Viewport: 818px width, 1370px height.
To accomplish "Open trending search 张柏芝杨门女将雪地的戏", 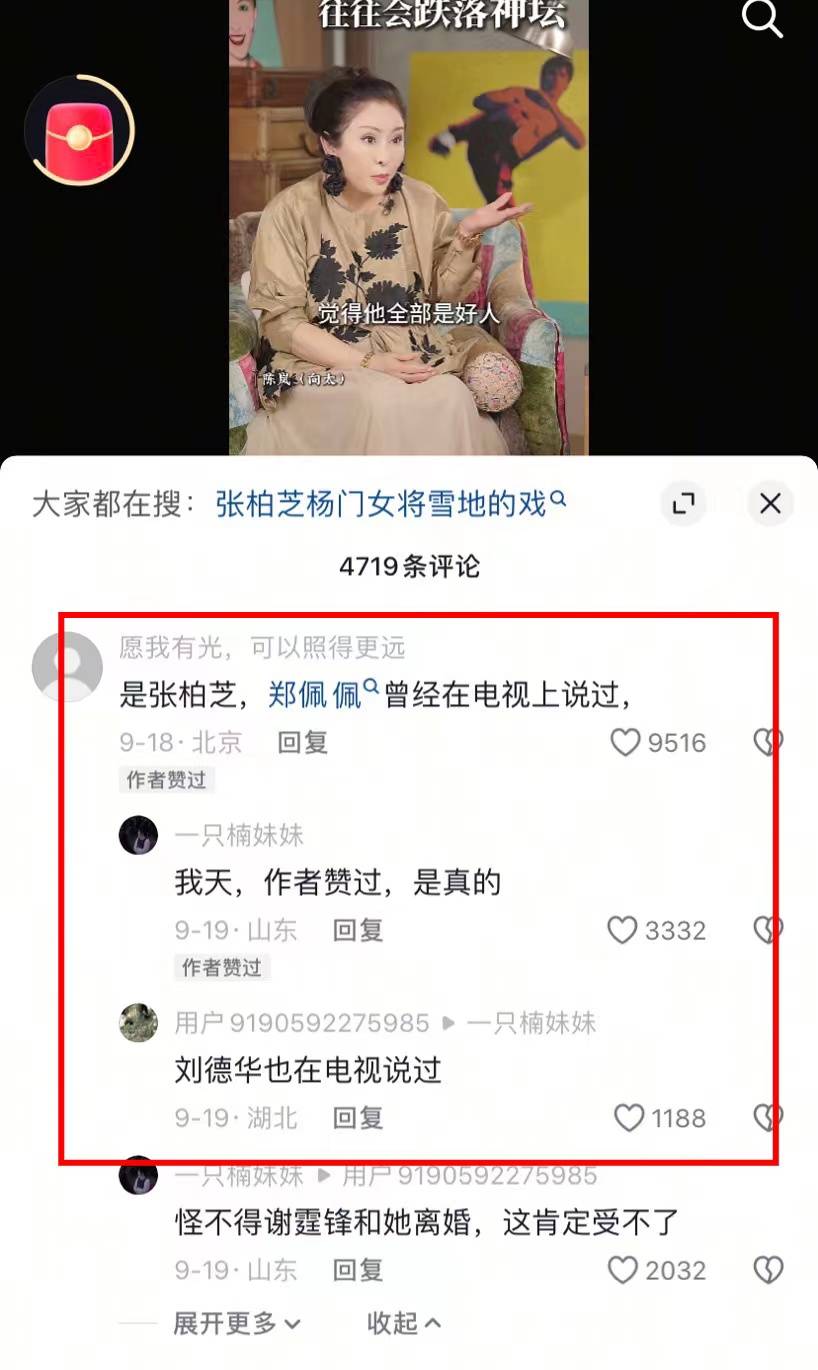I will (391, 503).
